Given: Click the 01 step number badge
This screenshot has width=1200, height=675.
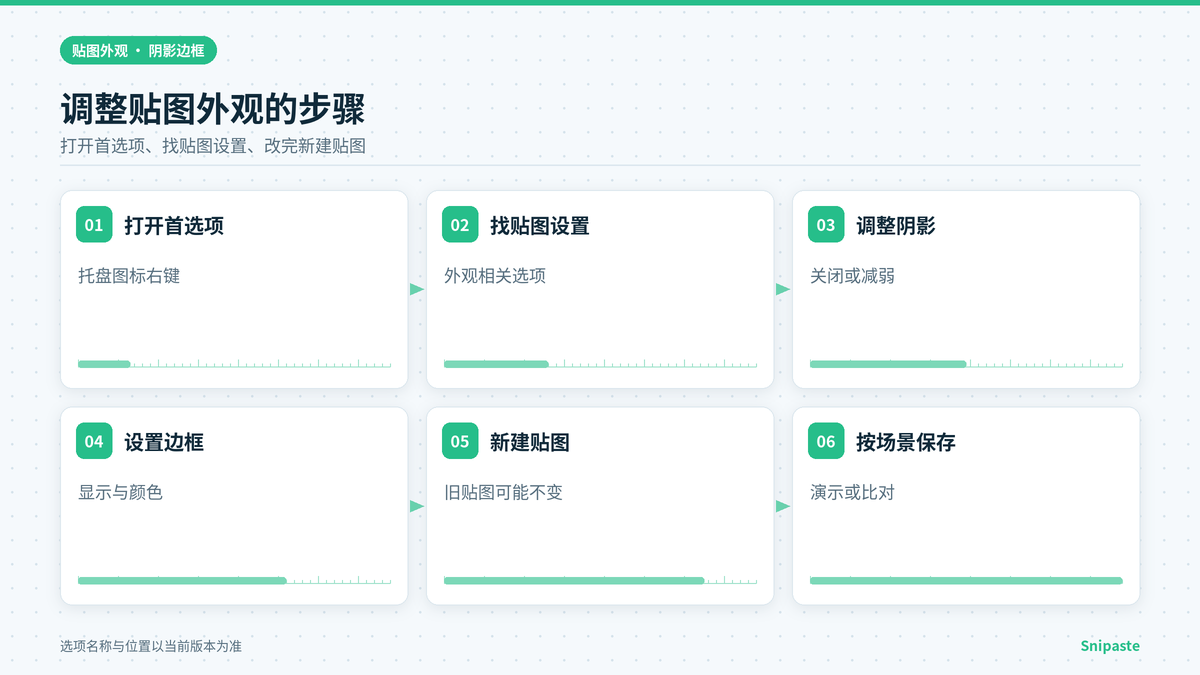Looking at the screenshot, I should click(94, 225).
